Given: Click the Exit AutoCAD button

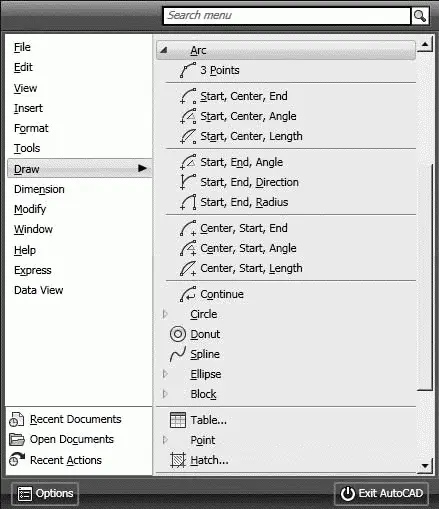Looking at the screenshot, I should tap(381, 493).
